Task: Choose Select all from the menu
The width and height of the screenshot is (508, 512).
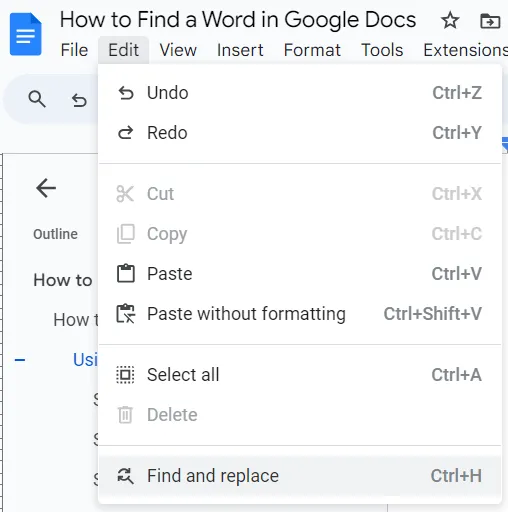Action: [300, 375]
